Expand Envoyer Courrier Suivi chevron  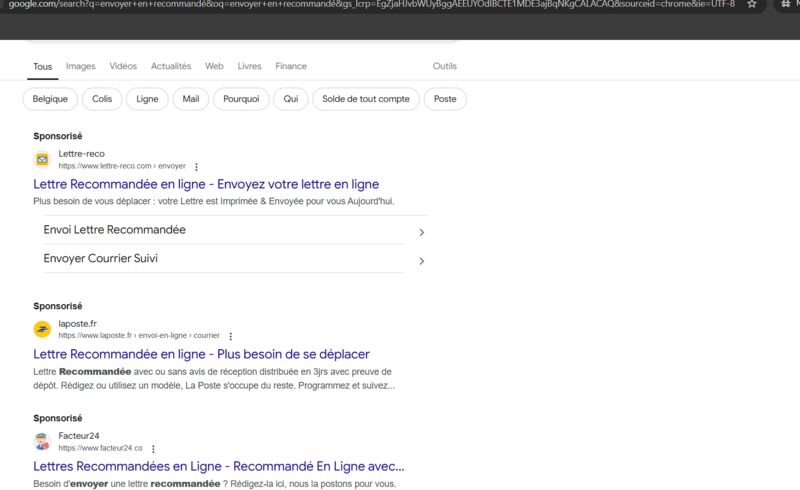tap(421, 261)
